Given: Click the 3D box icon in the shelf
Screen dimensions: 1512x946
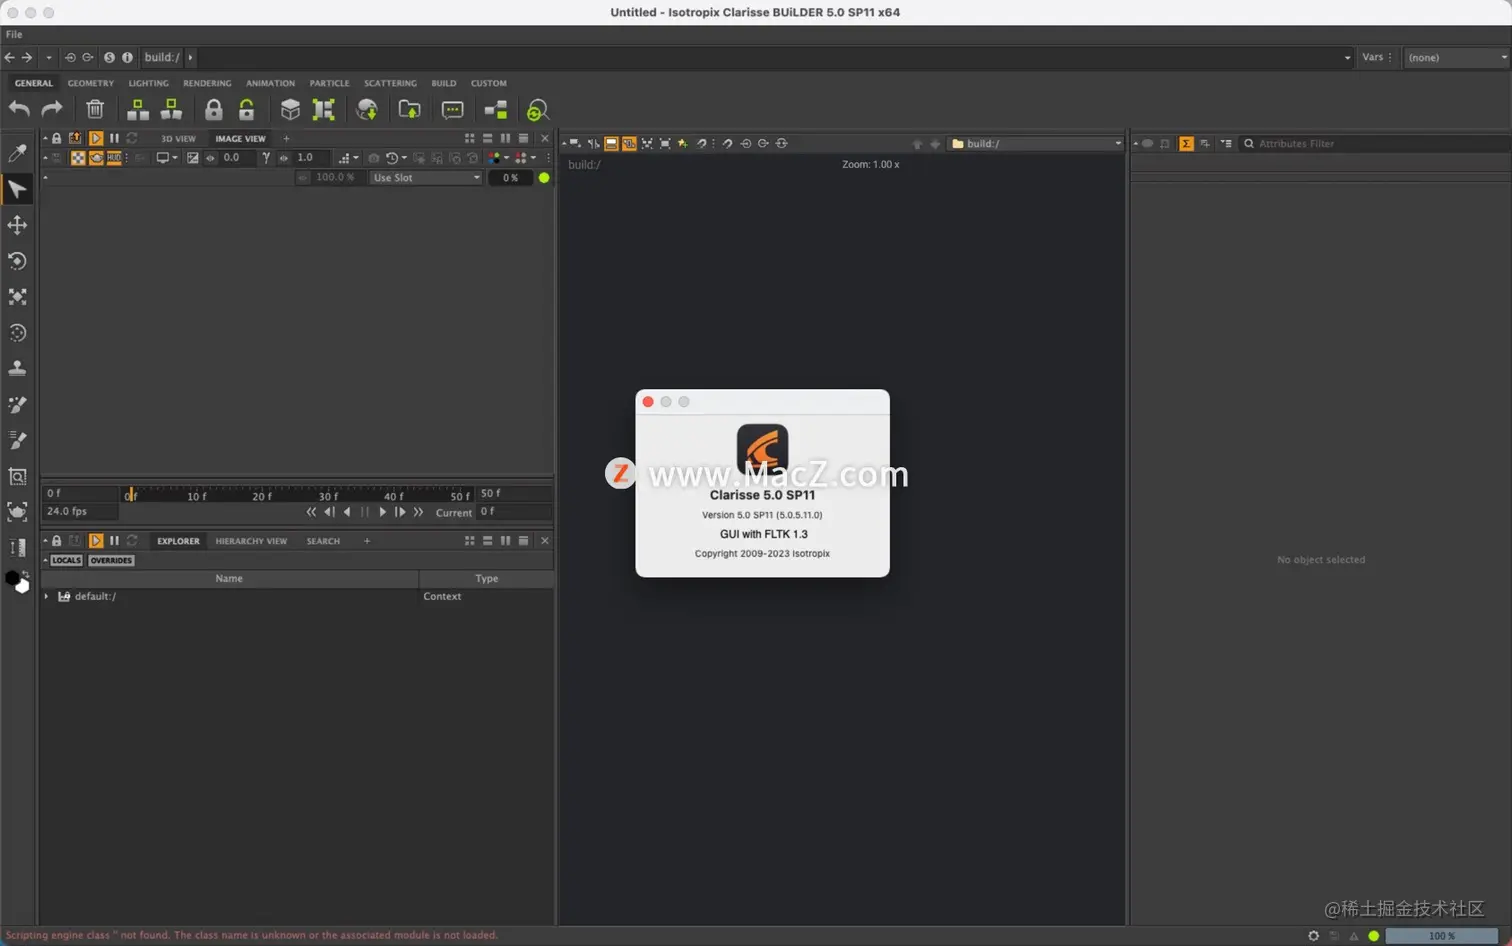Looking at the screenshot, I should (x=290, y=109).
